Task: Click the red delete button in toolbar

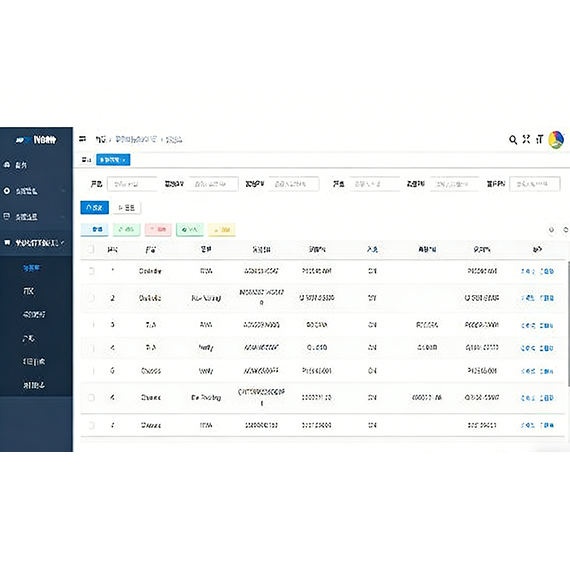Action: (x=158, y=229)
